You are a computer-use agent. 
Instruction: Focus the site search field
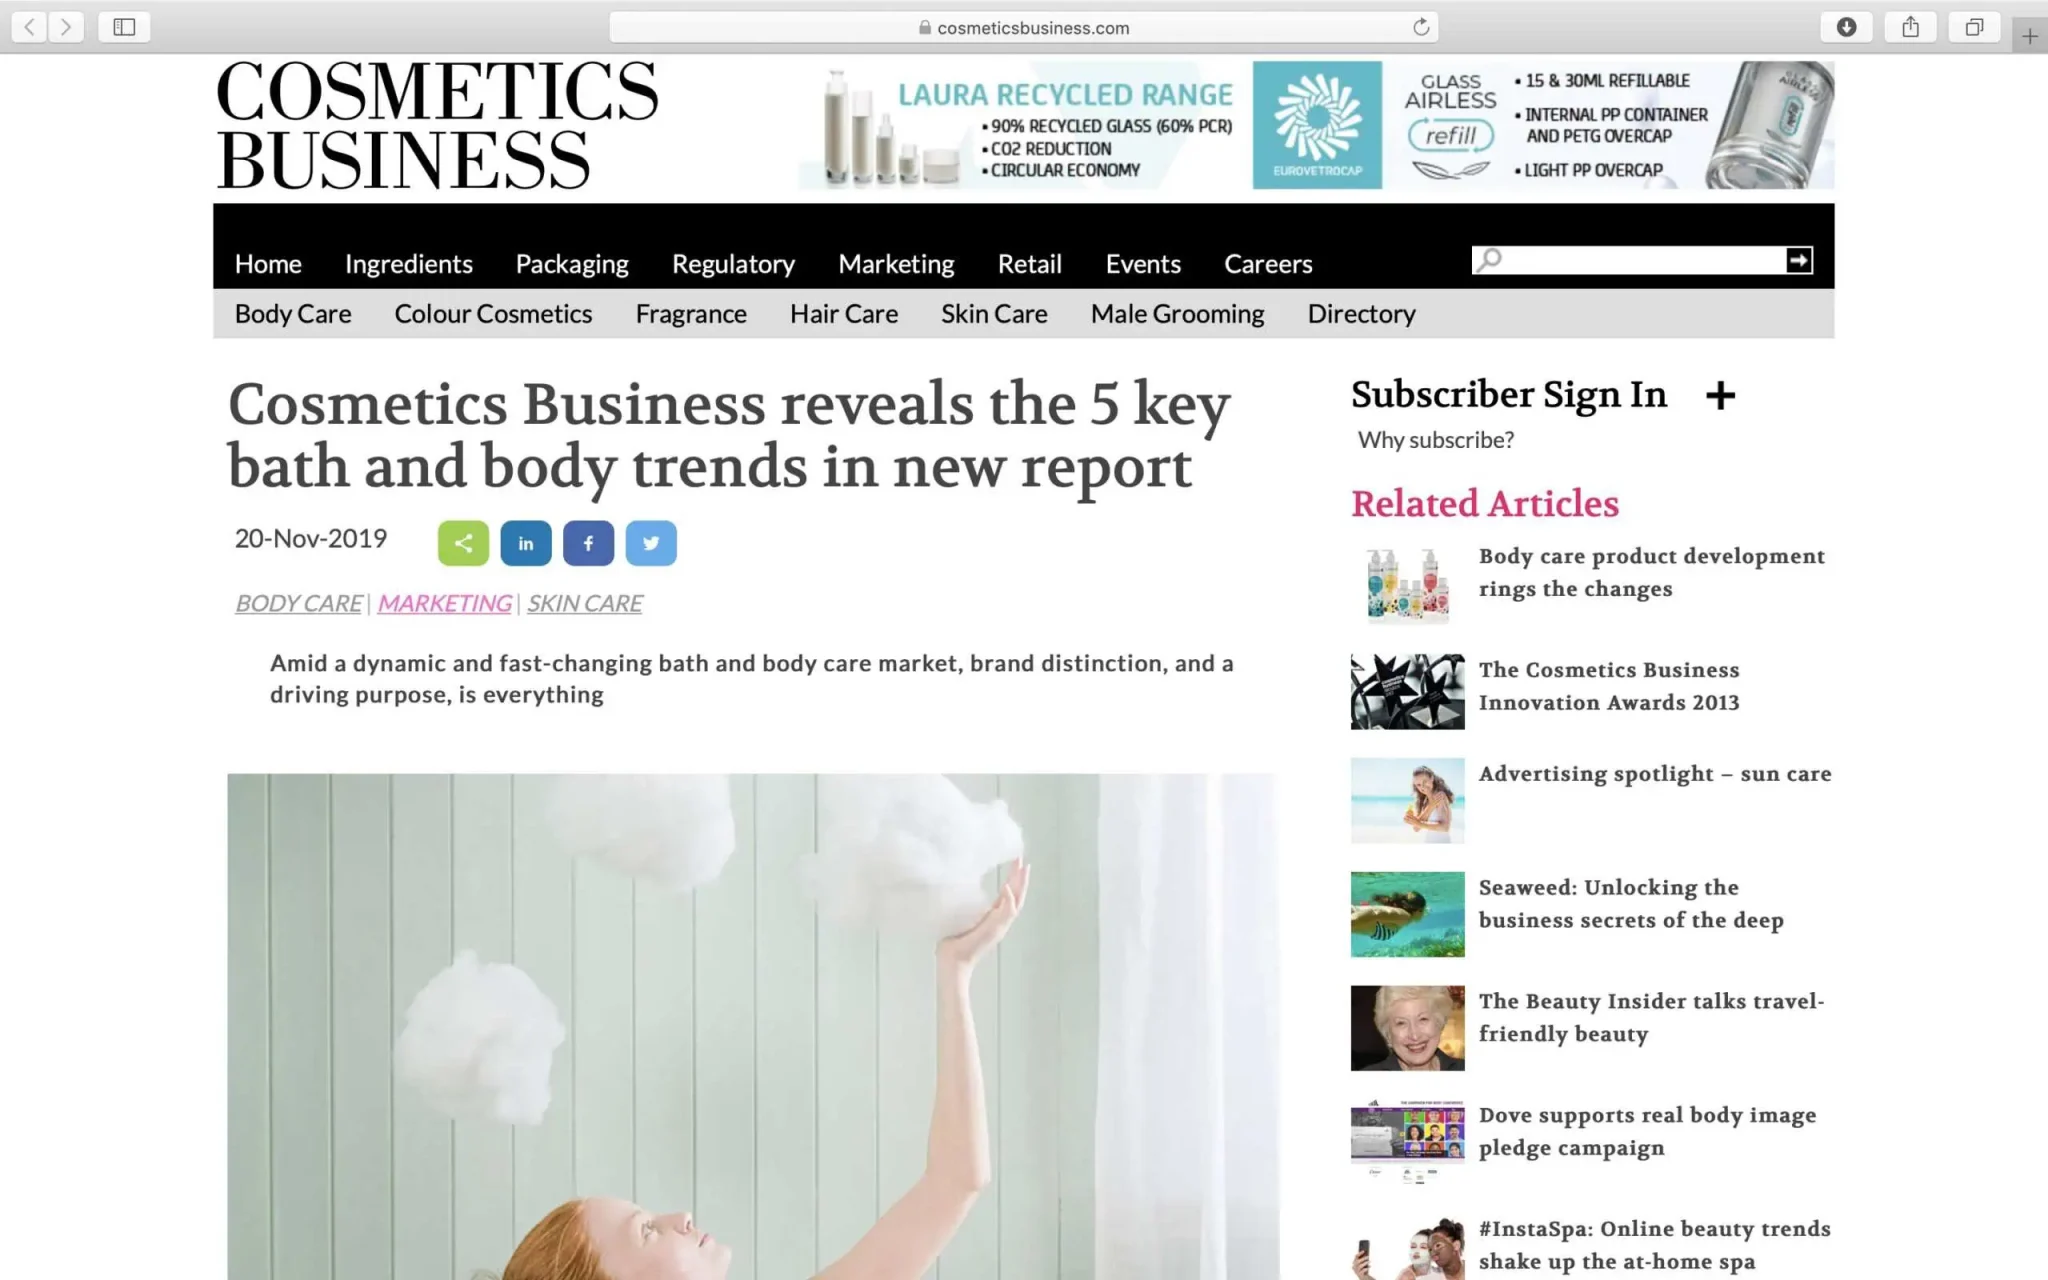tap(1629, 260)
